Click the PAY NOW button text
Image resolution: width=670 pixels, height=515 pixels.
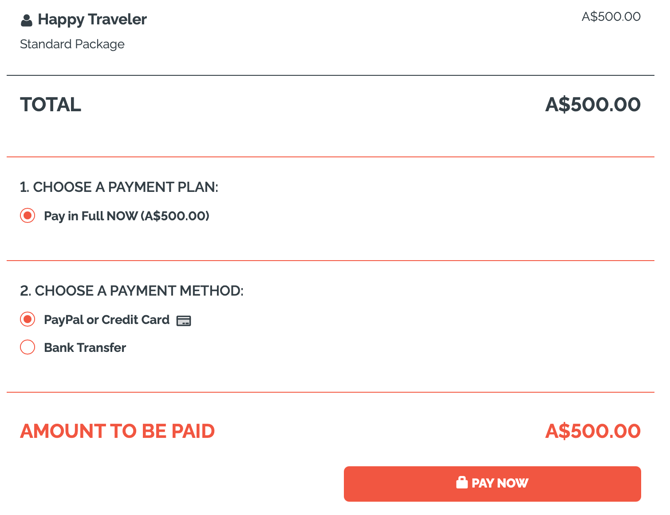(x=500, y=484)
